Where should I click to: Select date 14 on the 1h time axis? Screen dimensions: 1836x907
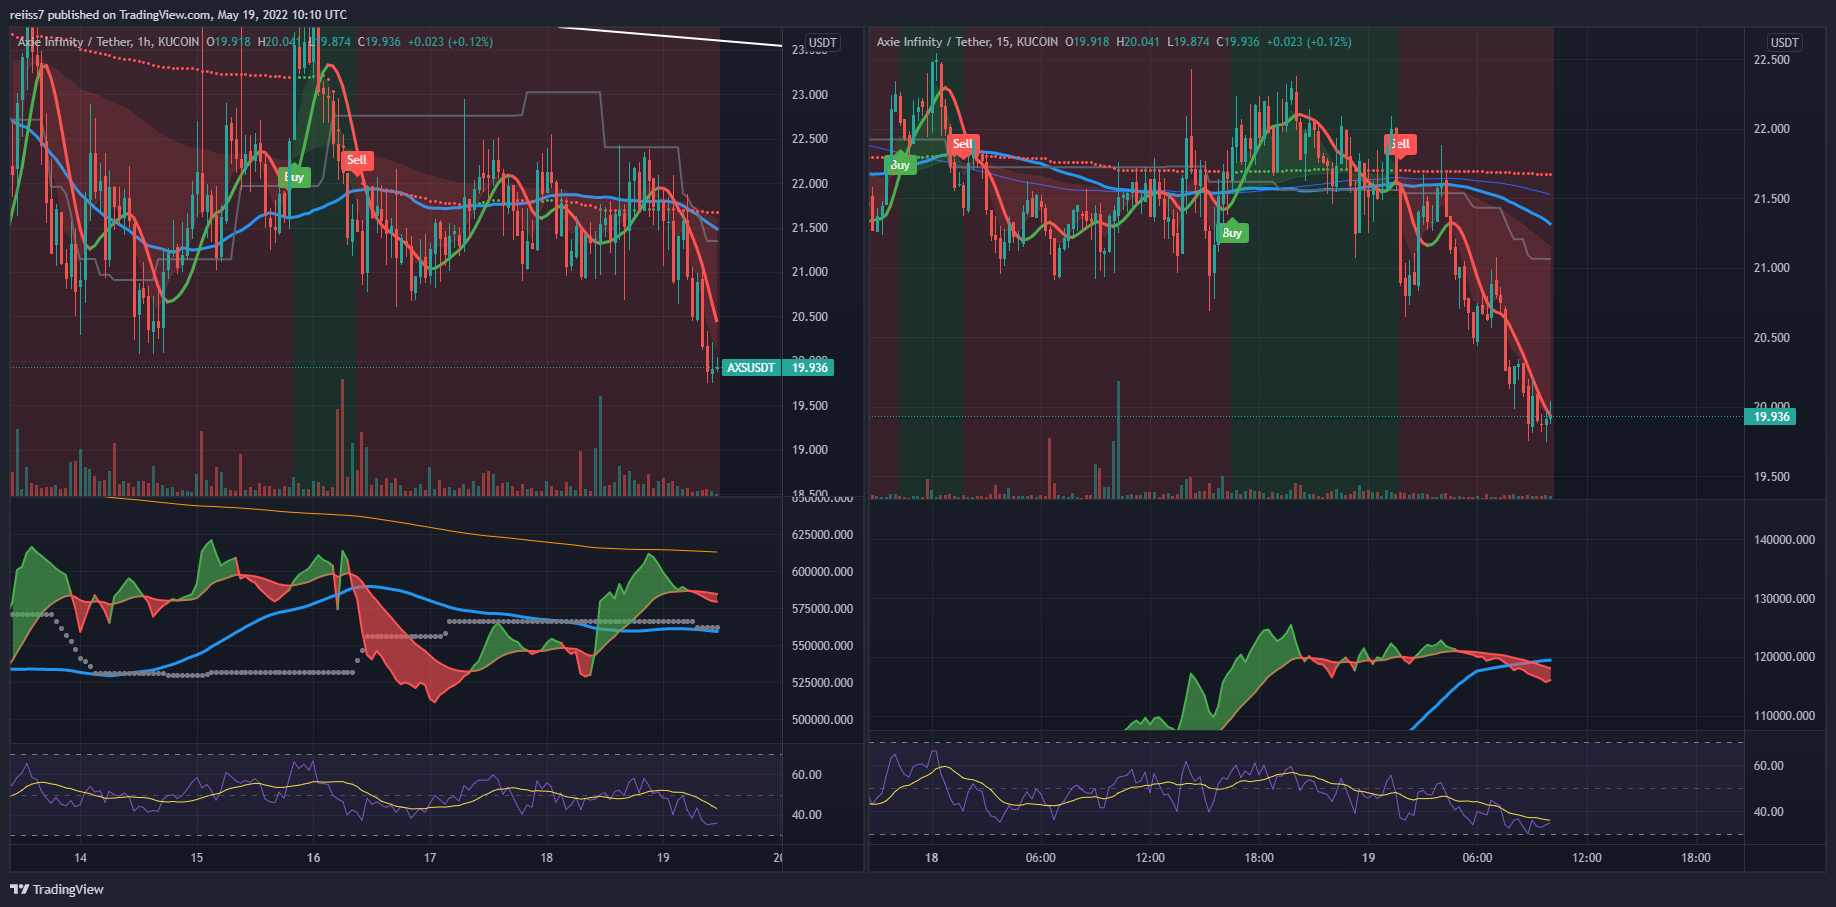[80, 858]
